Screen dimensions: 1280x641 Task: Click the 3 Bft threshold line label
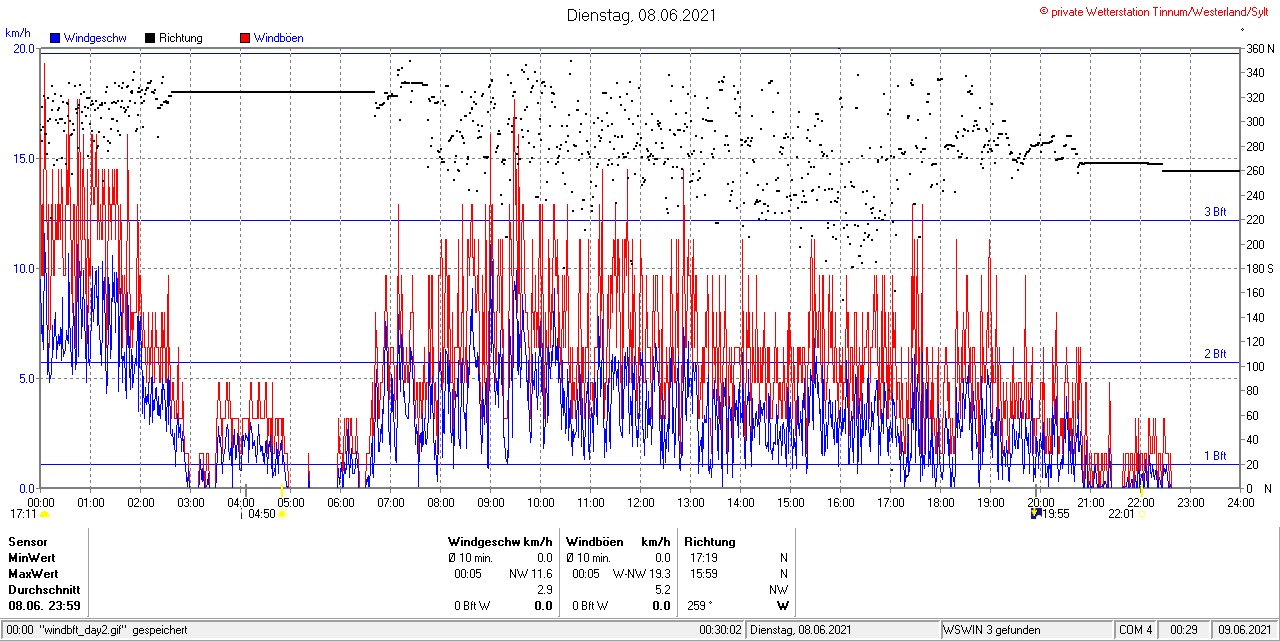[x=1215, y=212]
